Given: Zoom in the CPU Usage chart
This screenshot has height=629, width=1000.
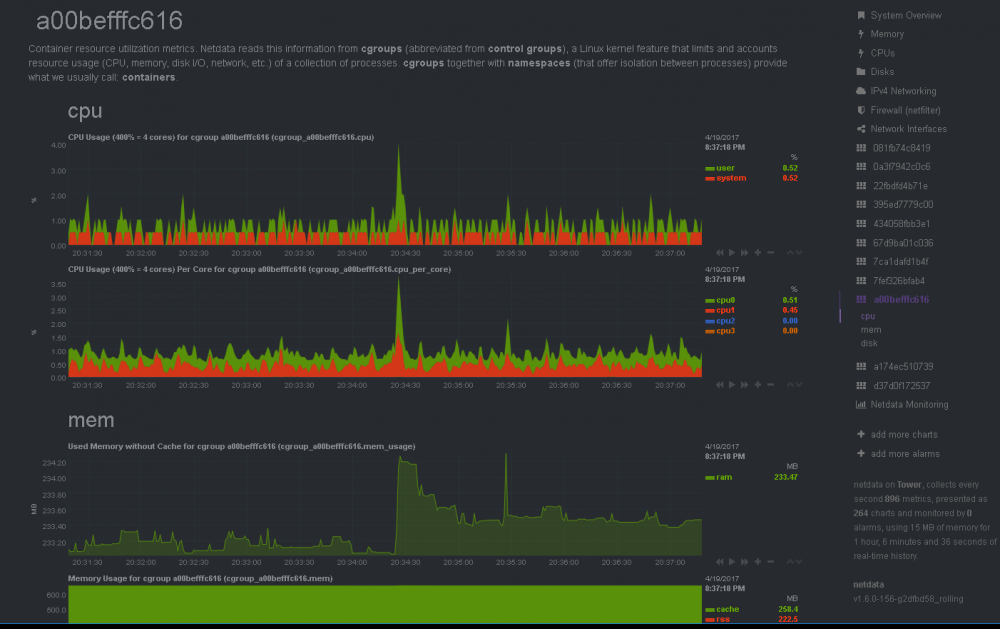Looking at the screenshot, I should click(758, 253).
